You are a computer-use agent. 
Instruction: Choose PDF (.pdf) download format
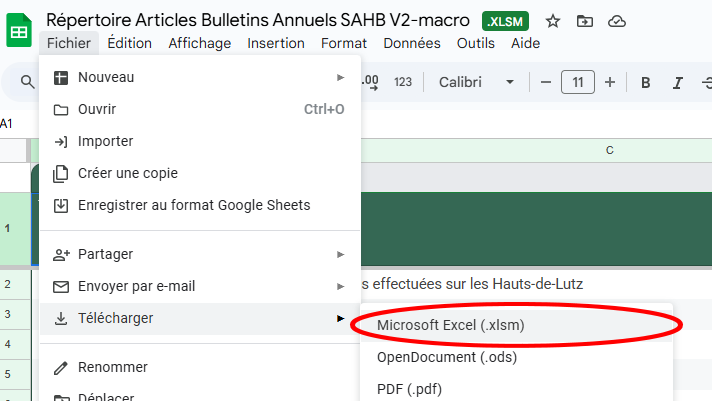(x=408, y=388)
